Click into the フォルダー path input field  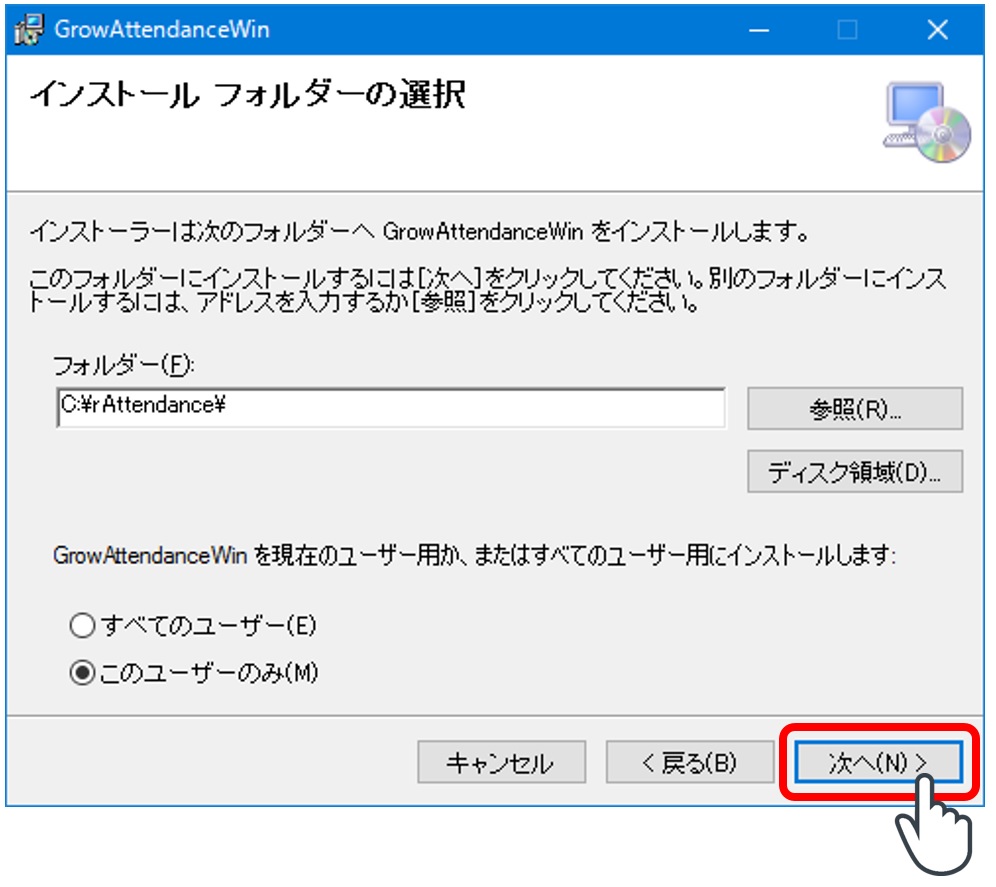point(390,408)
